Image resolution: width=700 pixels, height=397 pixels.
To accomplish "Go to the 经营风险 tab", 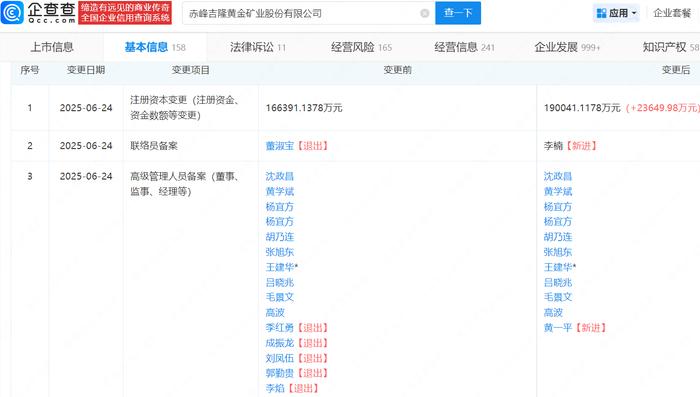I will [x=361, y=47].
